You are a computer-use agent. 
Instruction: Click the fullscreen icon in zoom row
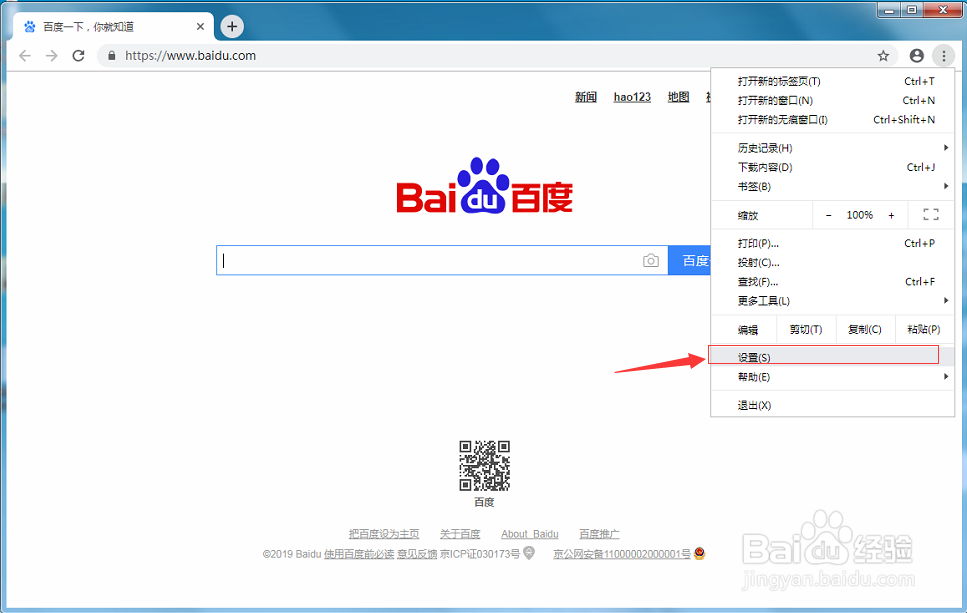coord(931,215)
